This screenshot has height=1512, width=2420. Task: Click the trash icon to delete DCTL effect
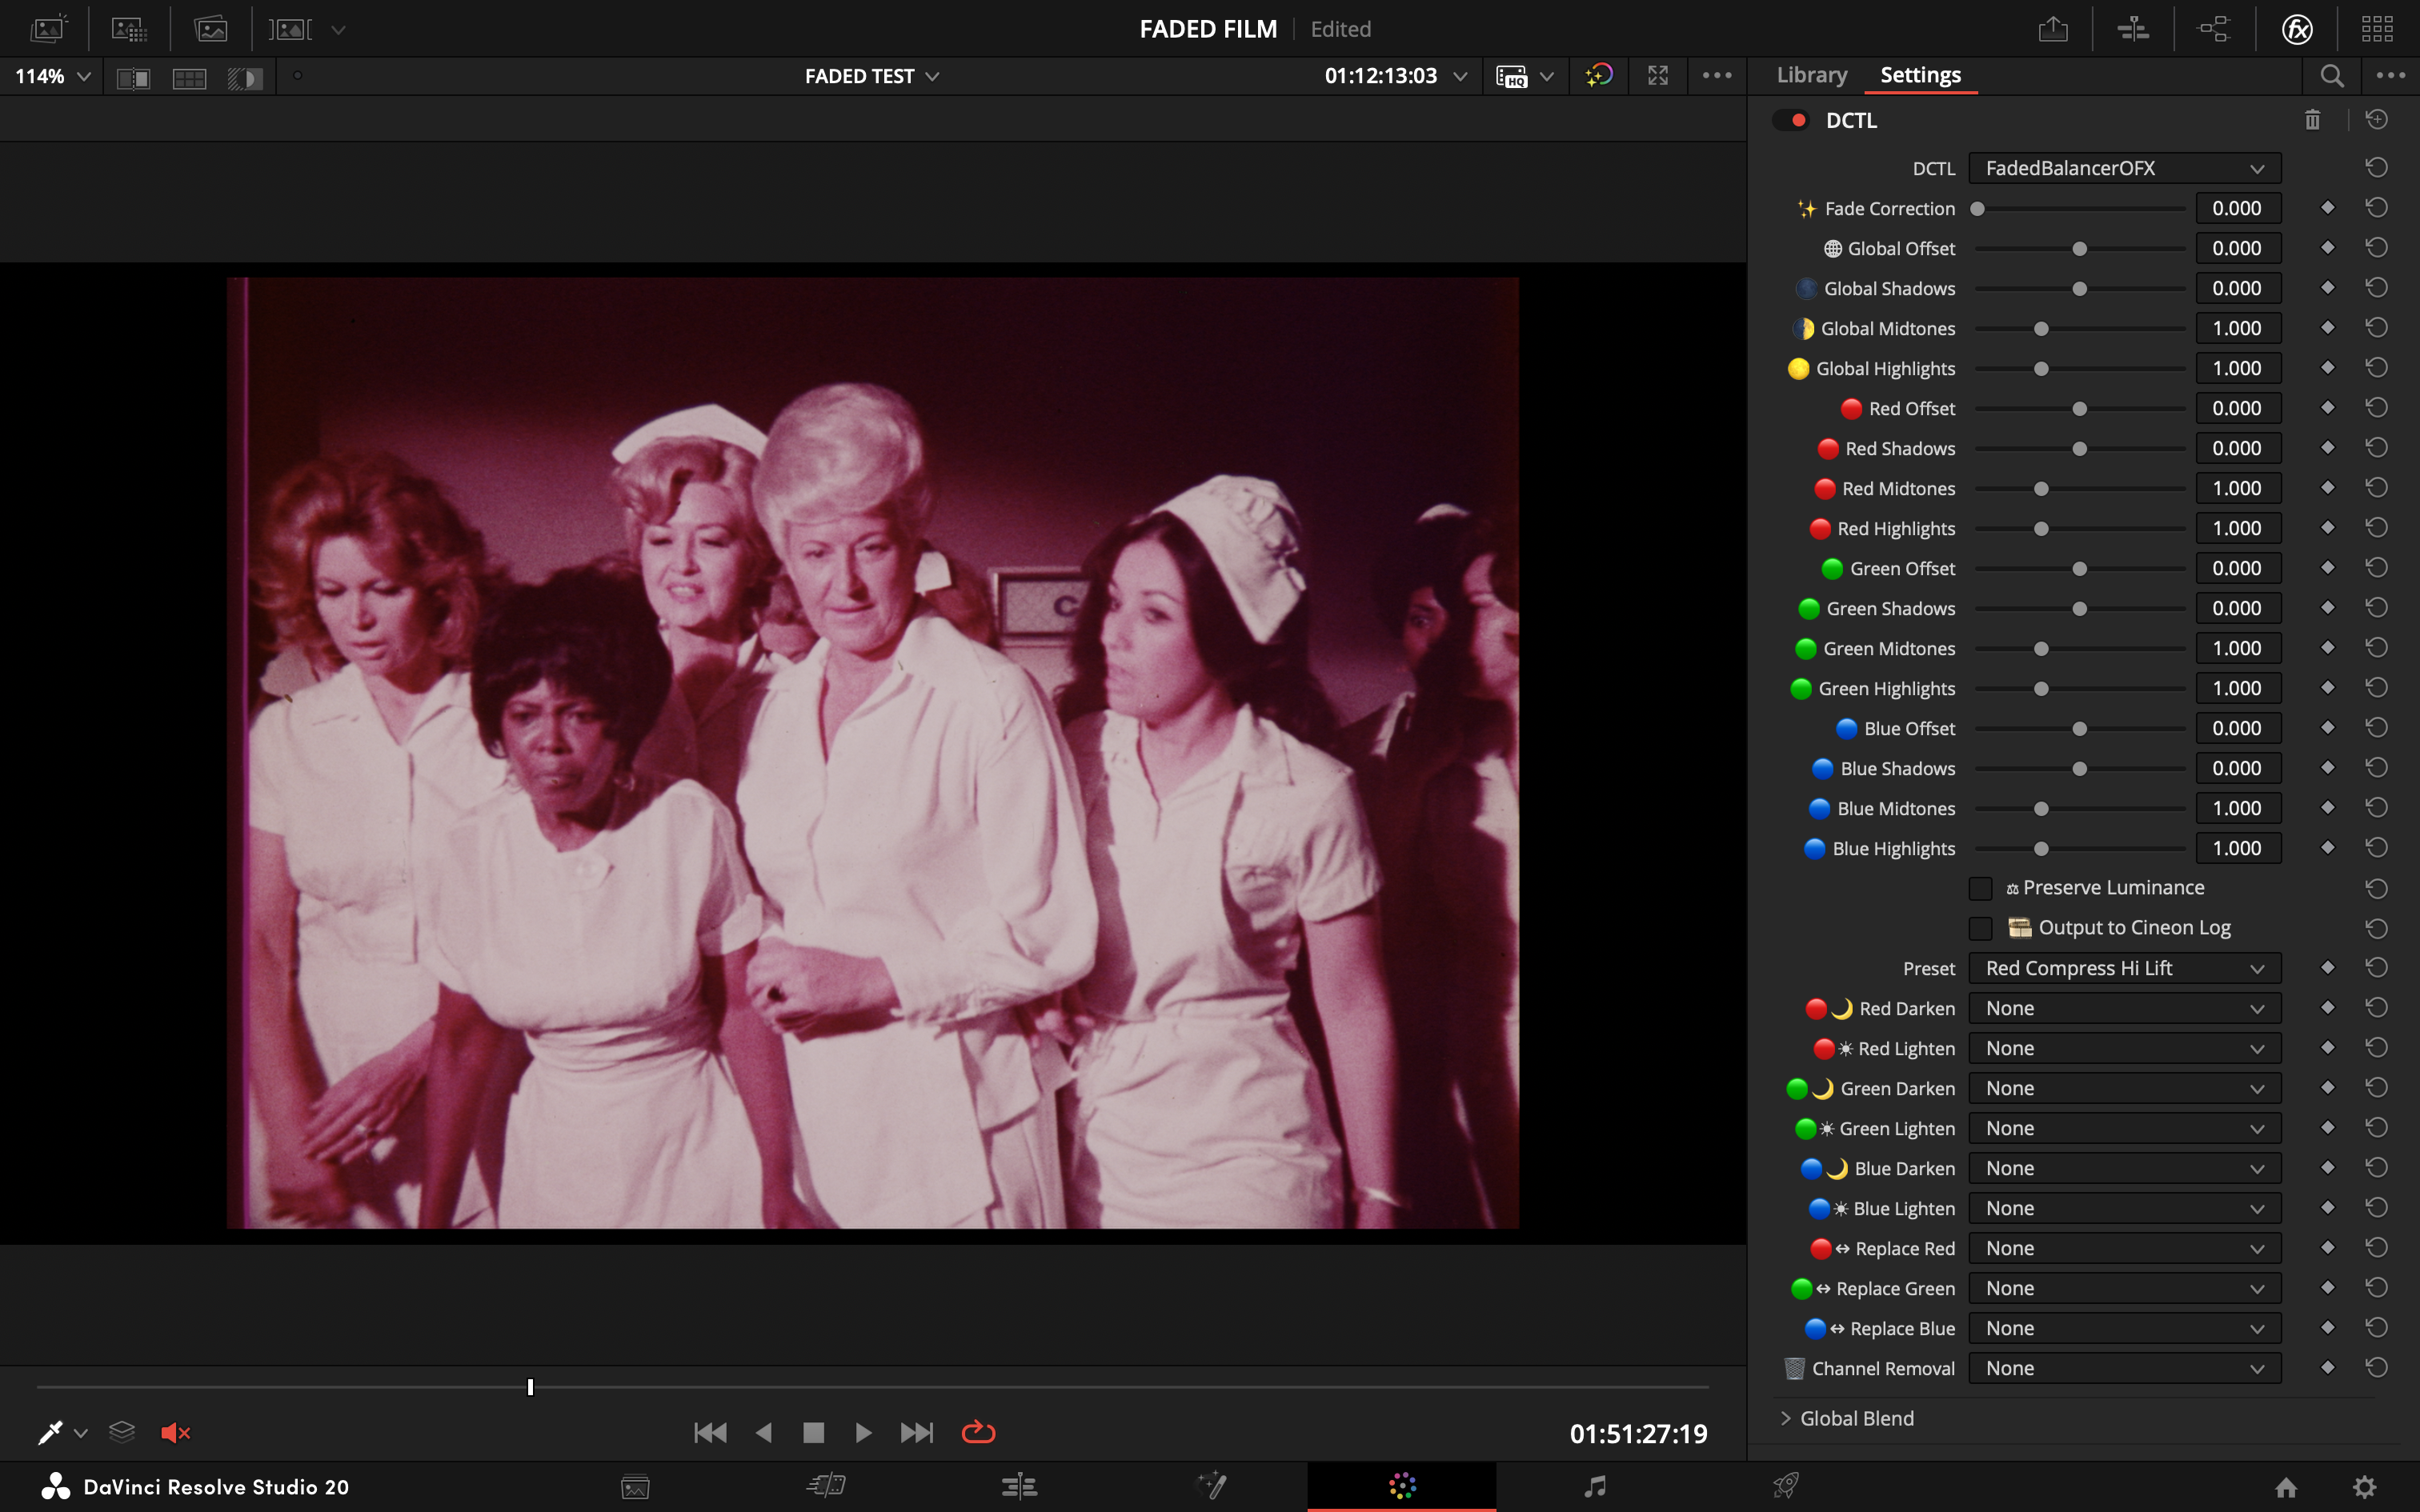tap(2312, 120)
